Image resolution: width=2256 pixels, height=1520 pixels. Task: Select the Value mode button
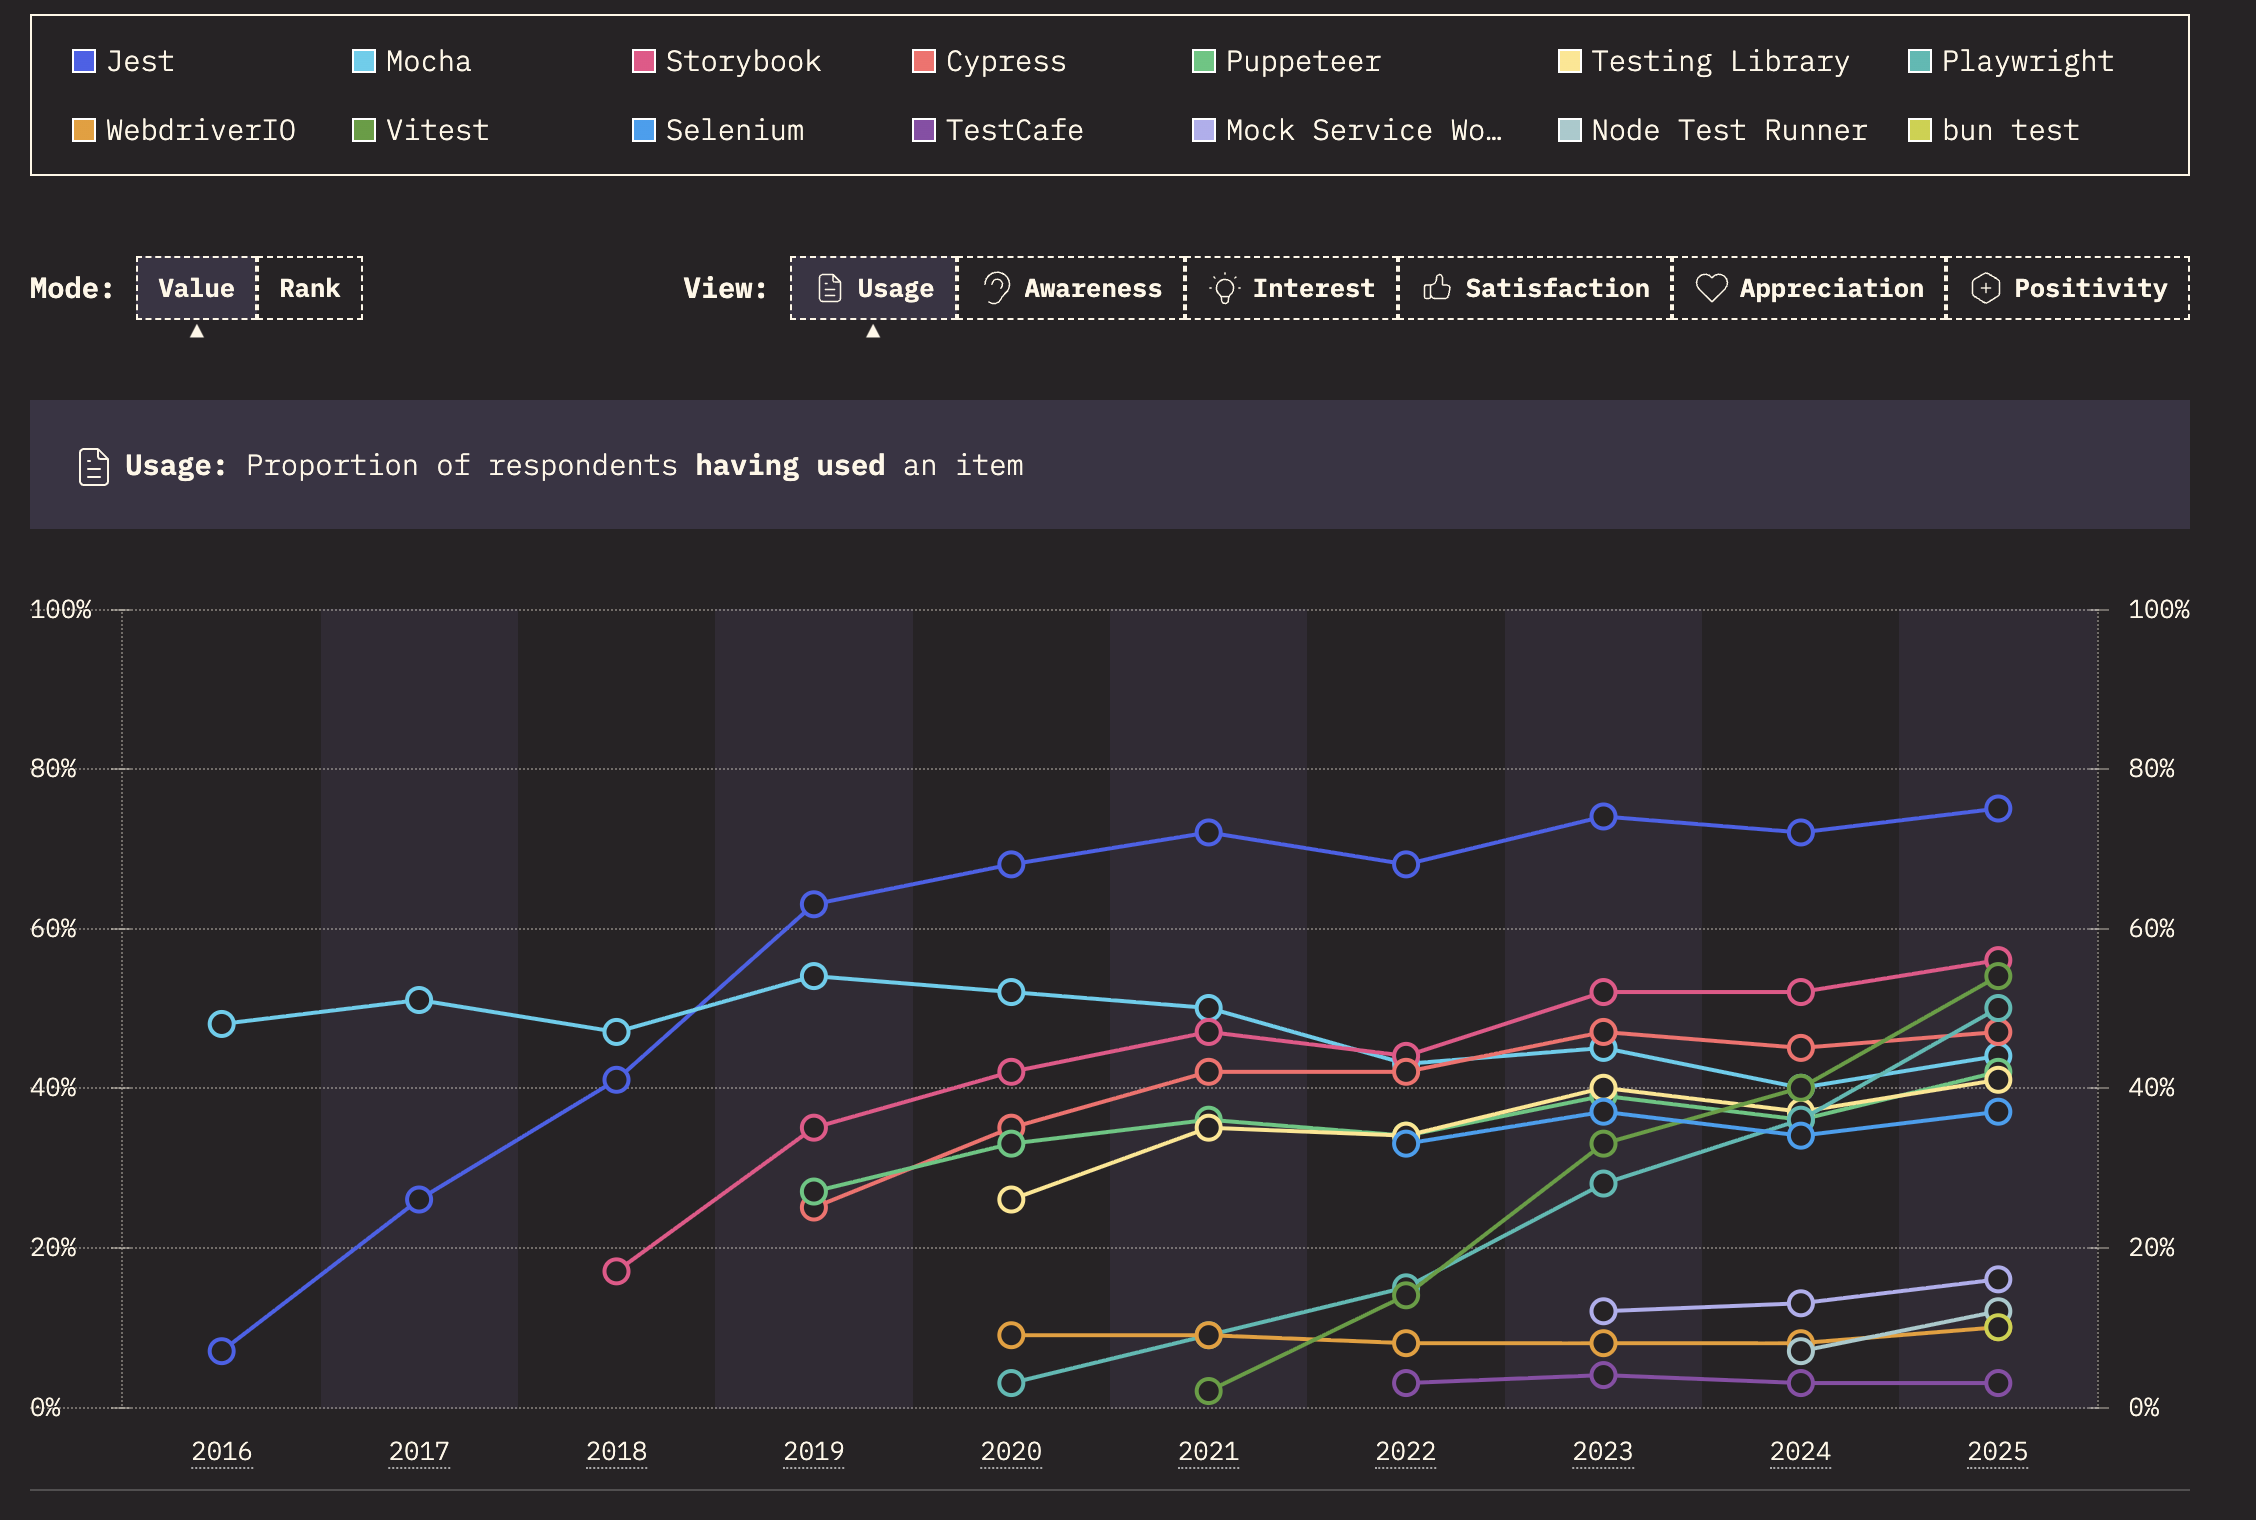click(197, 288)
